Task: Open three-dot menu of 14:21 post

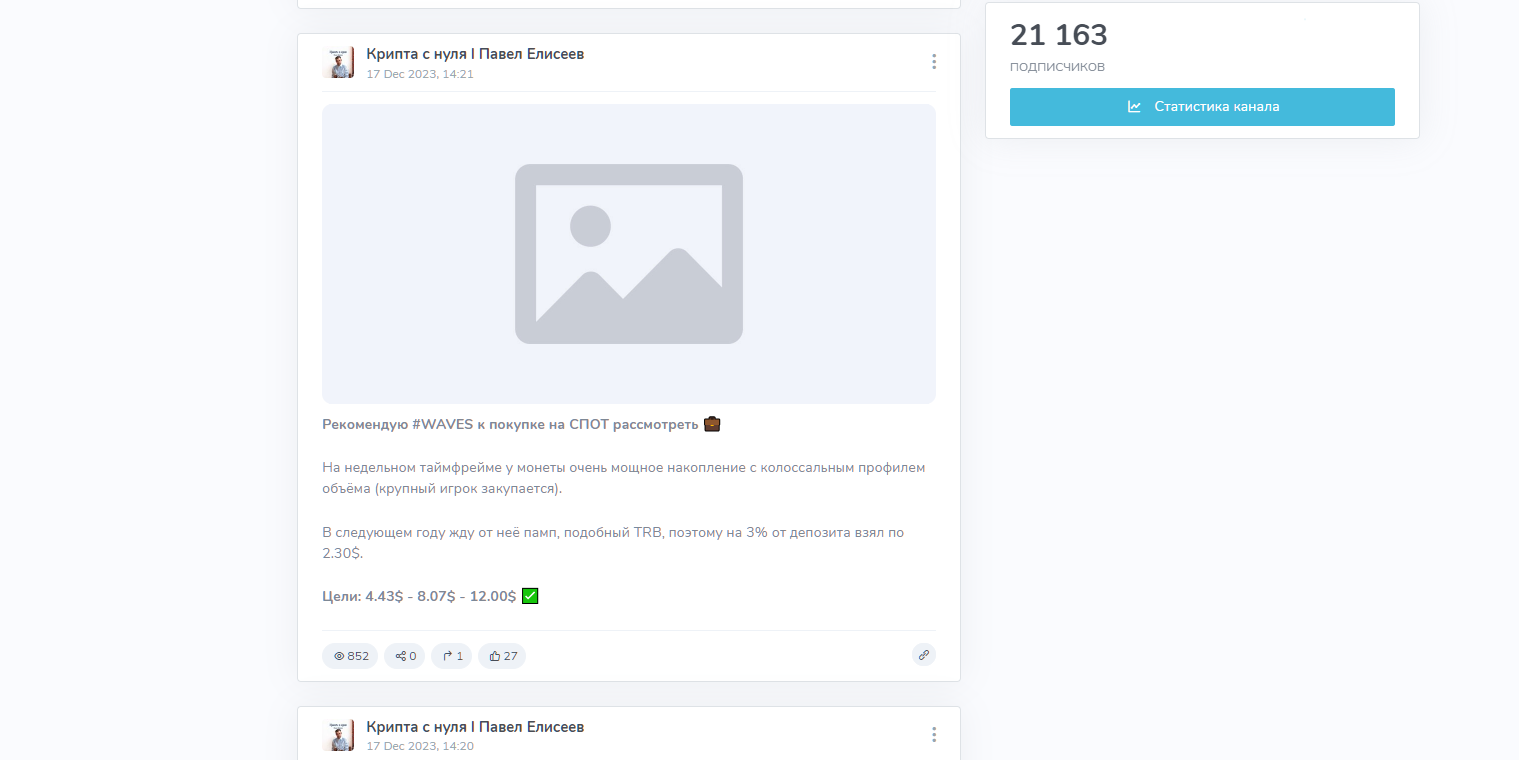Action: coord(934,62)
